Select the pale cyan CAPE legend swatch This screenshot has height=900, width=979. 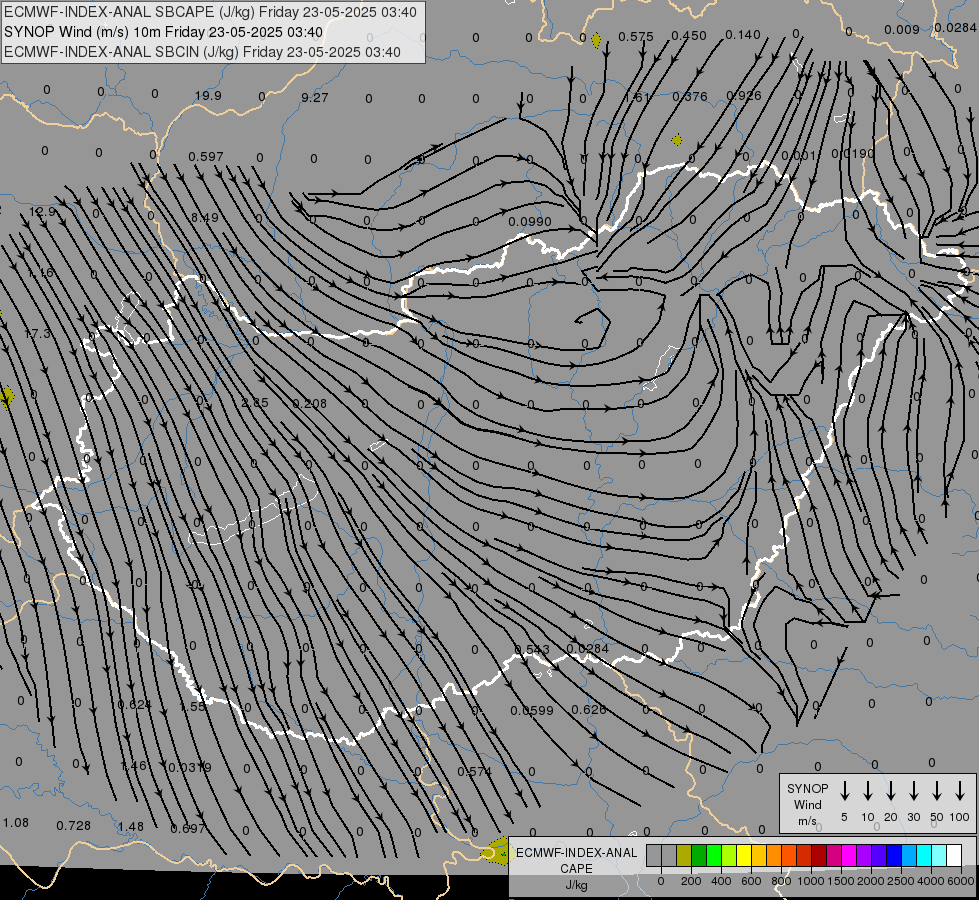938,856
